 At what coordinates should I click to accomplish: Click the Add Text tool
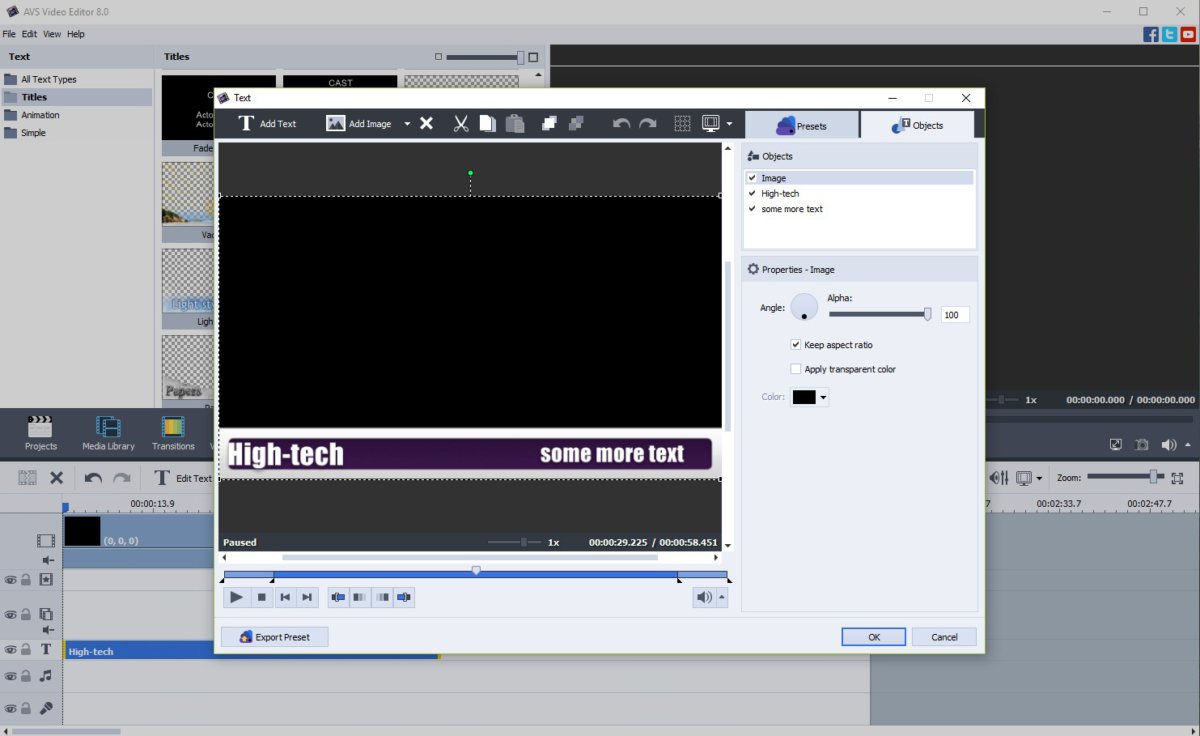tap(267, 124)
